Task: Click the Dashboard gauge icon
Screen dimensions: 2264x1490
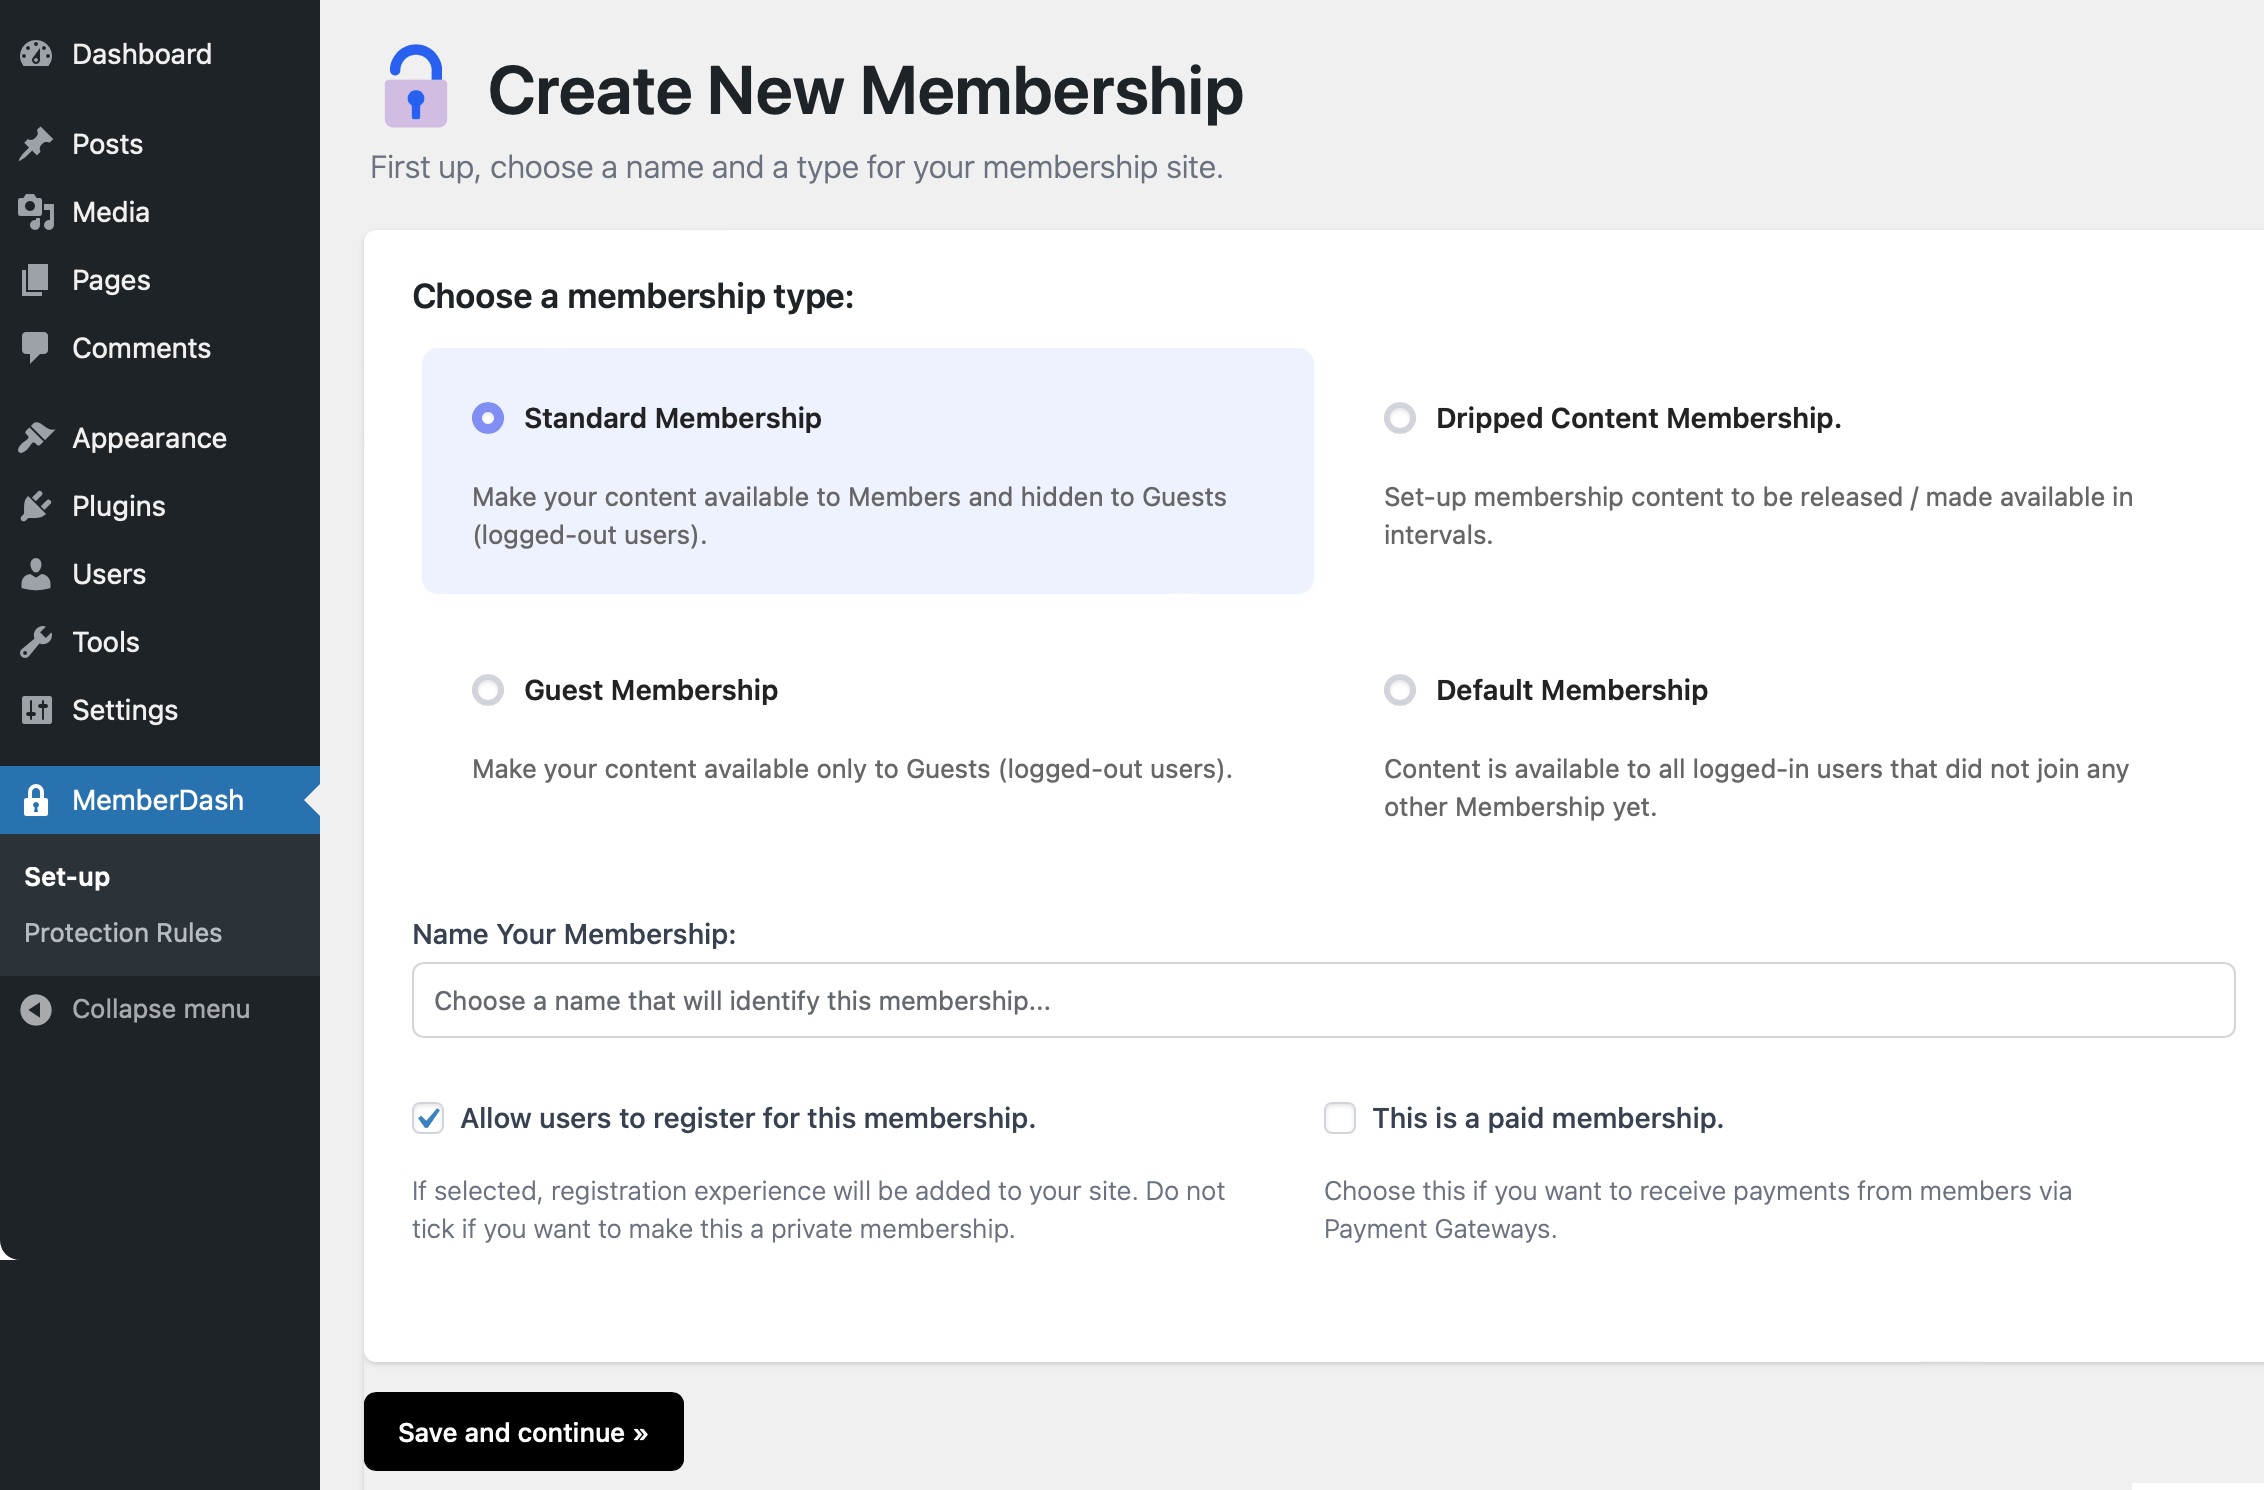Action: tap(36, 54)
